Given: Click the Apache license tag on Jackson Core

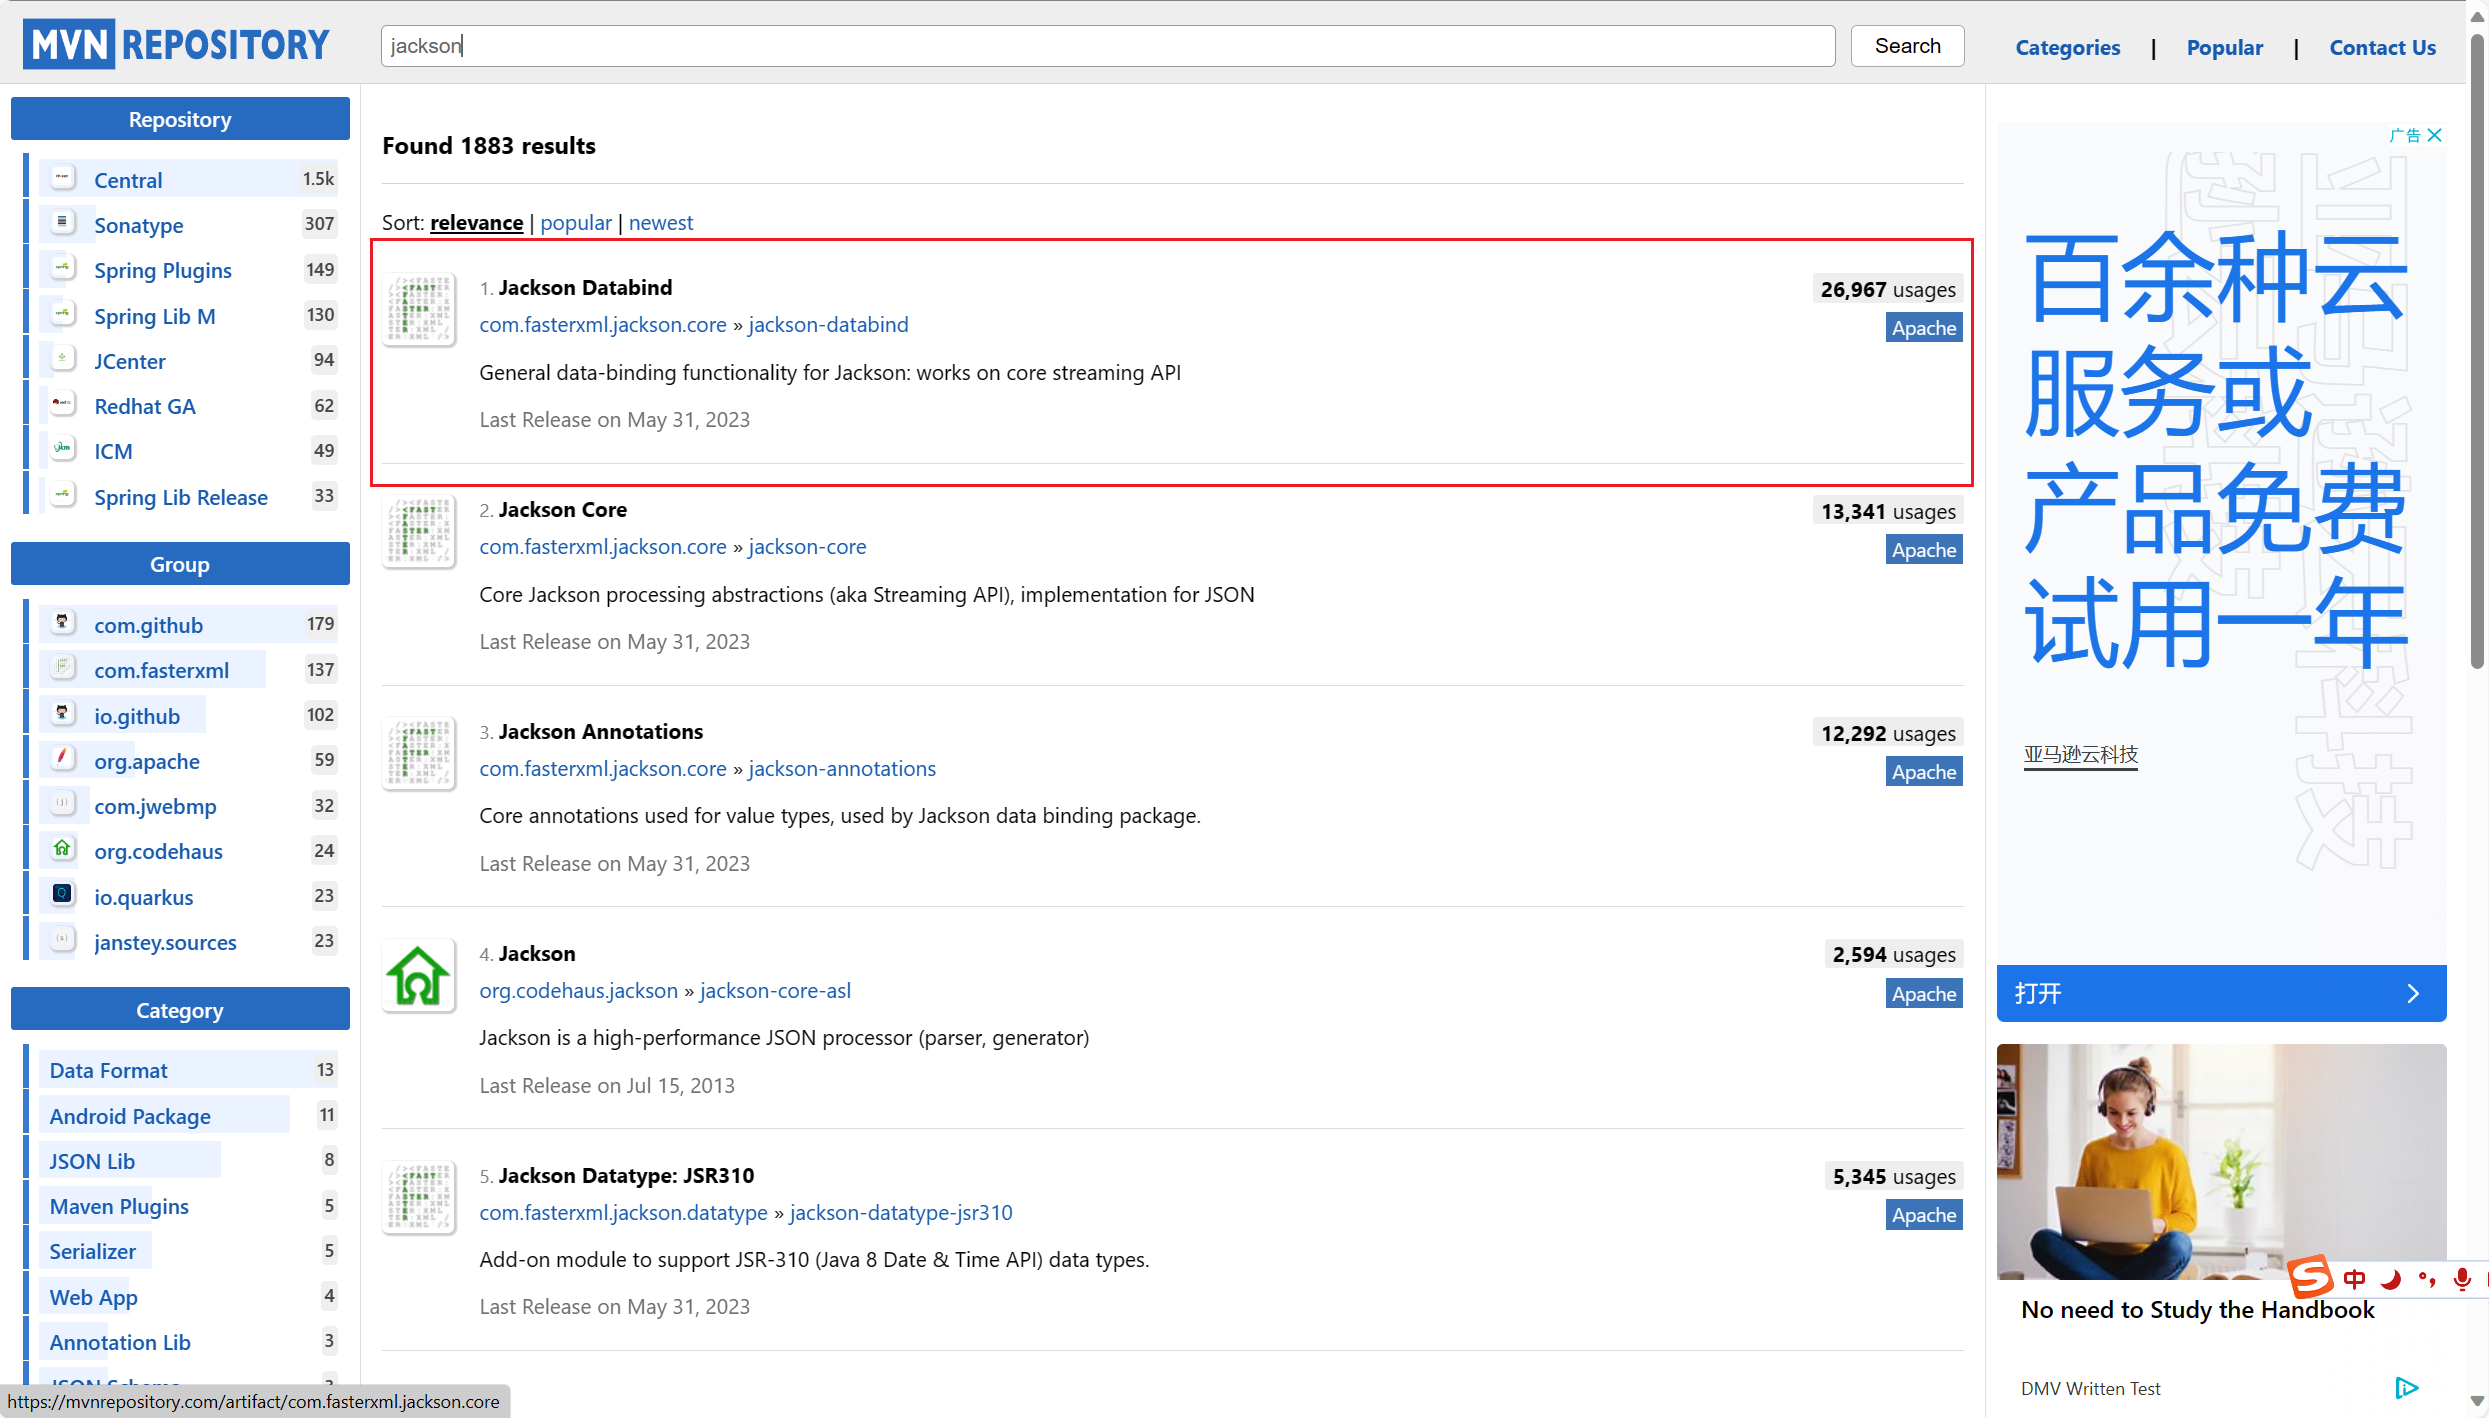Looking at the screenshot, I should click(1923, 550).
